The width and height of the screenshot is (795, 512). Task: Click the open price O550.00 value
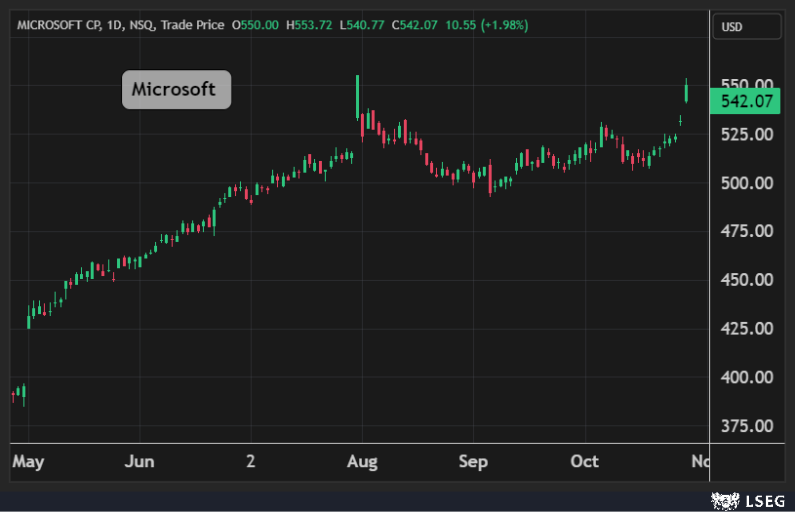(x=256, y=24)
